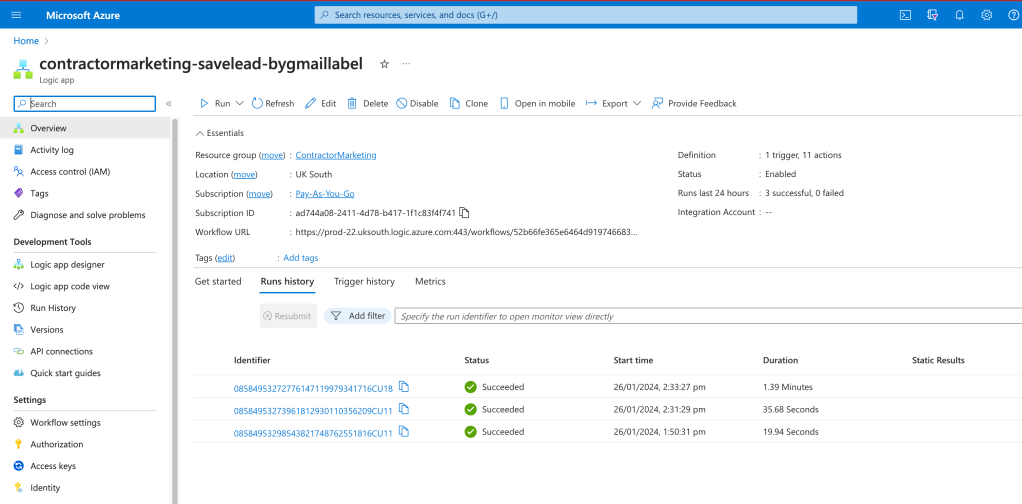Switch to the Trigger history tab

(x=364, y=282)
